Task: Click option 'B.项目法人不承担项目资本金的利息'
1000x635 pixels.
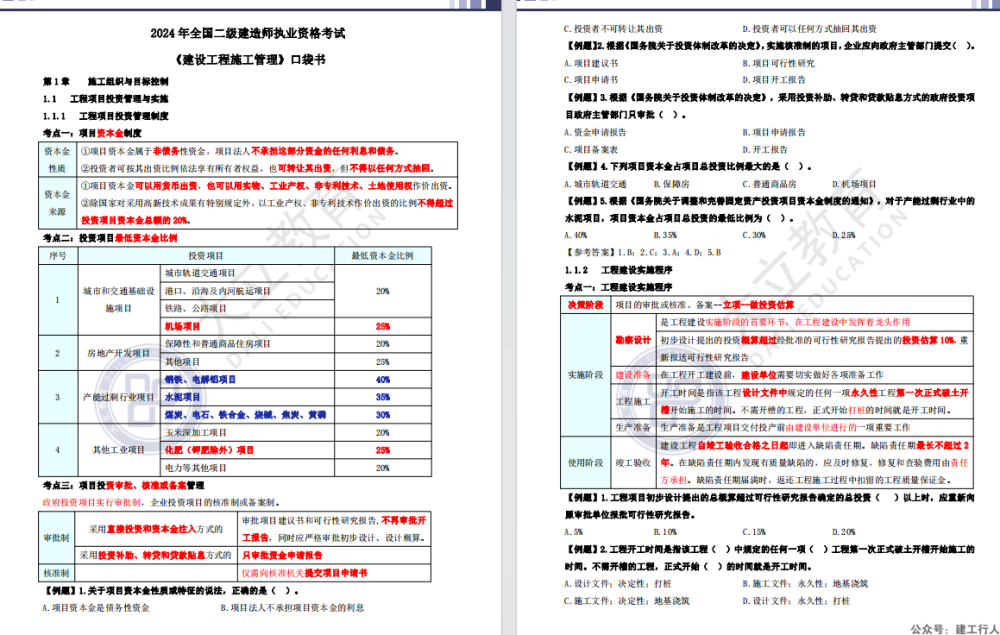Action: tap(292, 608)
